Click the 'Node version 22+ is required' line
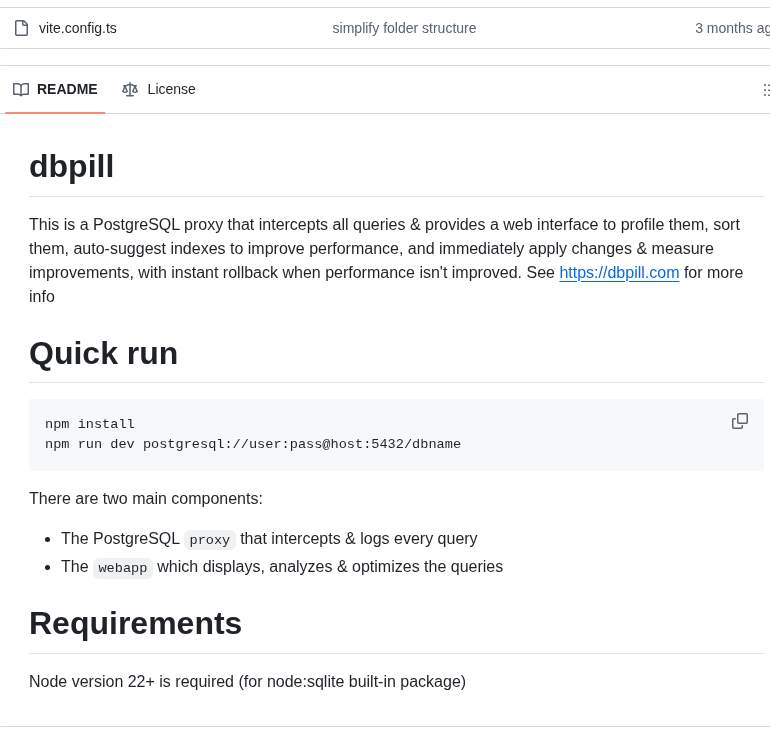The width and height of the screenshot is (770, 747). tap(248, 682)
